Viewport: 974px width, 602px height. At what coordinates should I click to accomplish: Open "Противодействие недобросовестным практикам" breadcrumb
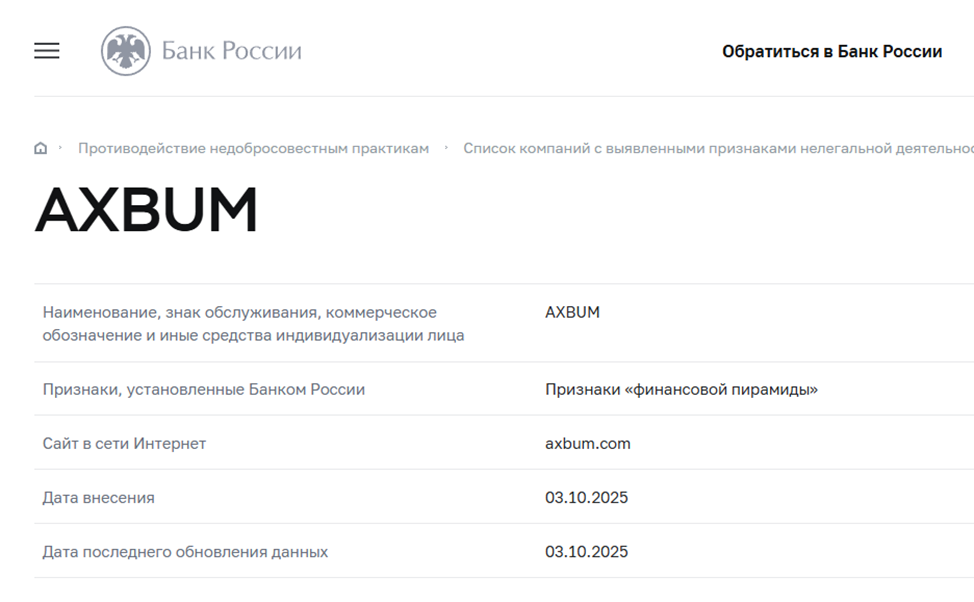pos(253,149)
